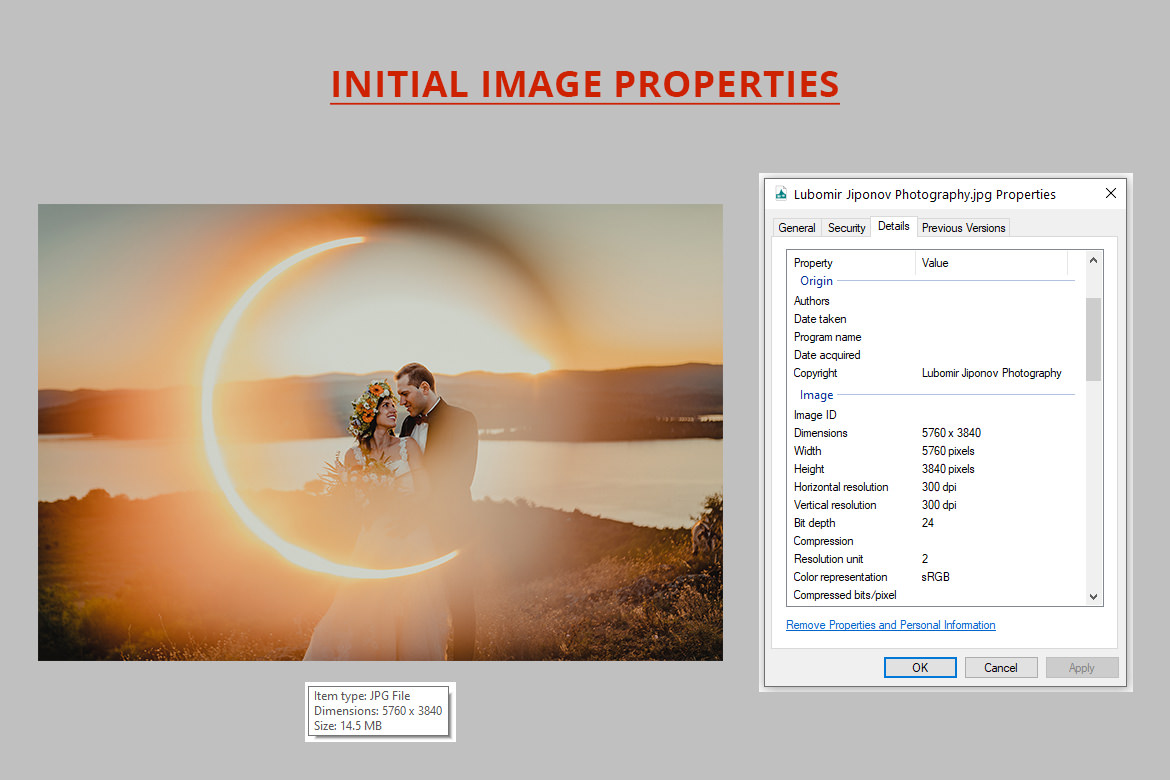Switch to the General tab

pyautogui.click(x=797, y=228)
